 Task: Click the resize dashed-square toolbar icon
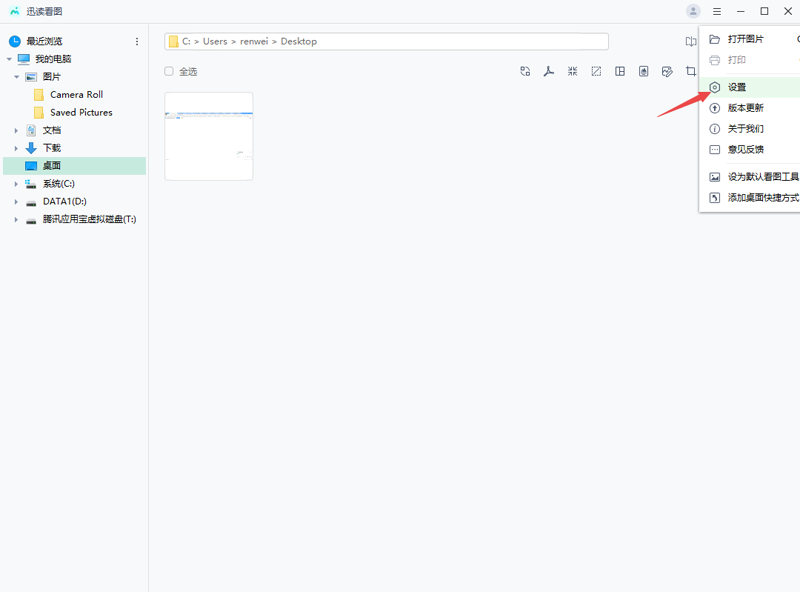(x=596, y=71)
